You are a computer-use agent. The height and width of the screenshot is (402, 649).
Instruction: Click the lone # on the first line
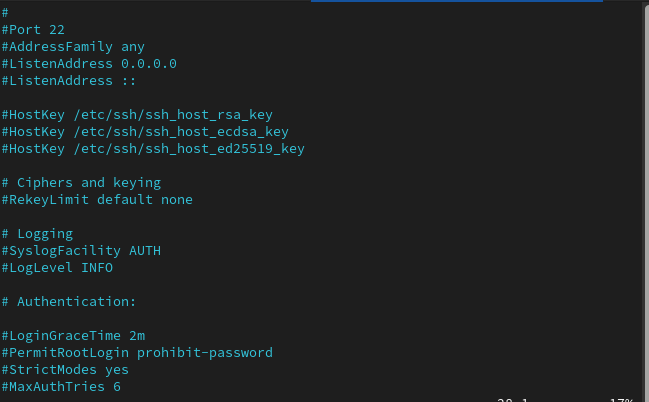pyautogui.click(x=5, y=12)
